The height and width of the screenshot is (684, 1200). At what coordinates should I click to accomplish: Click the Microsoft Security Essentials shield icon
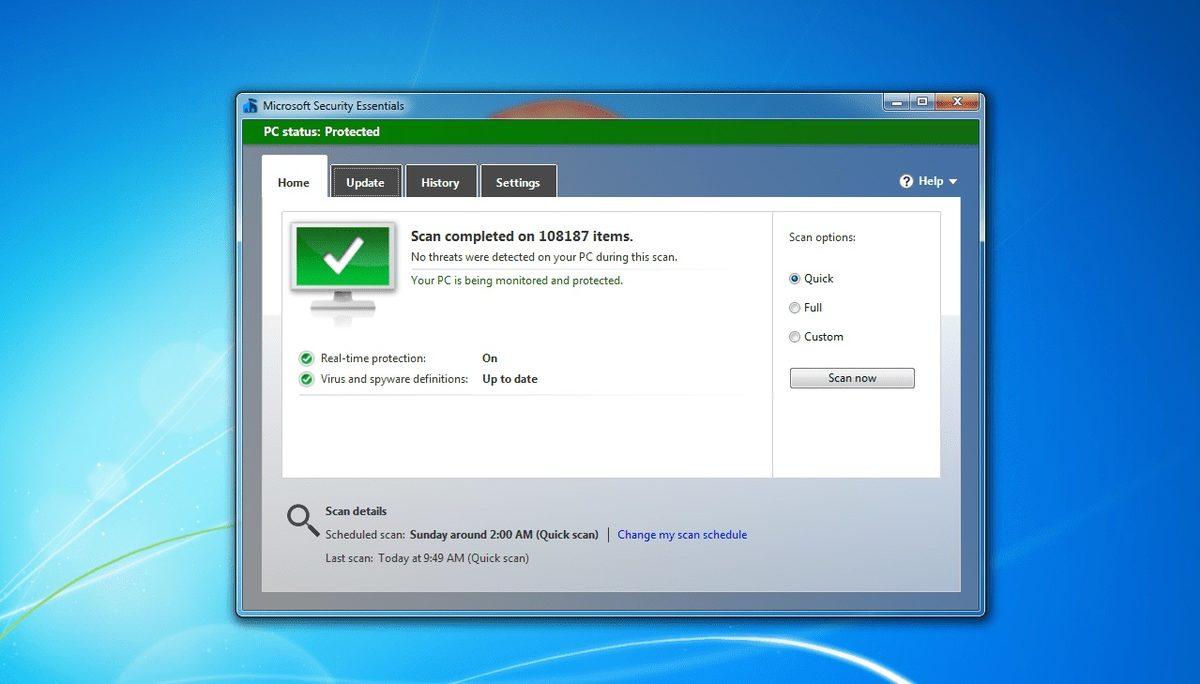(x=250, y=105)
